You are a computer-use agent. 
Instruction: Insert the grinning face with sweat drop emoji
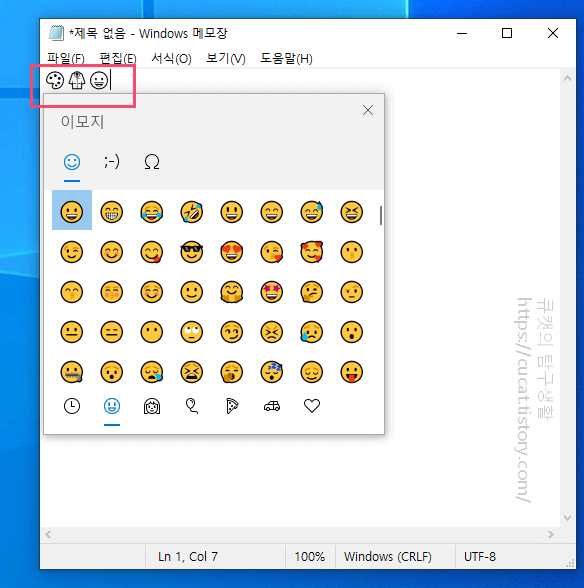tap(312, 212)
